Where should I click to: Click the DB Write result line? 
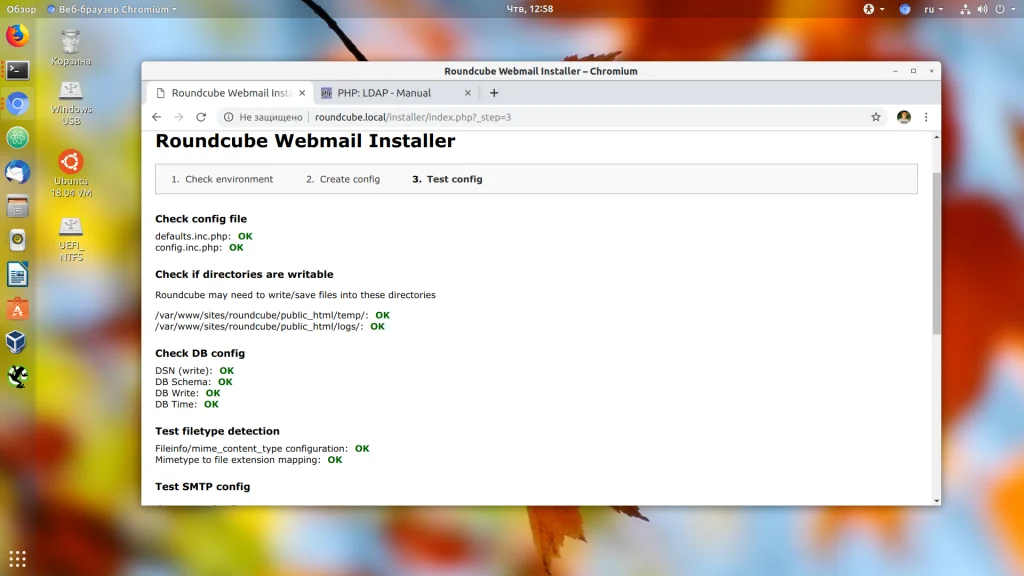tap(187, 393)
